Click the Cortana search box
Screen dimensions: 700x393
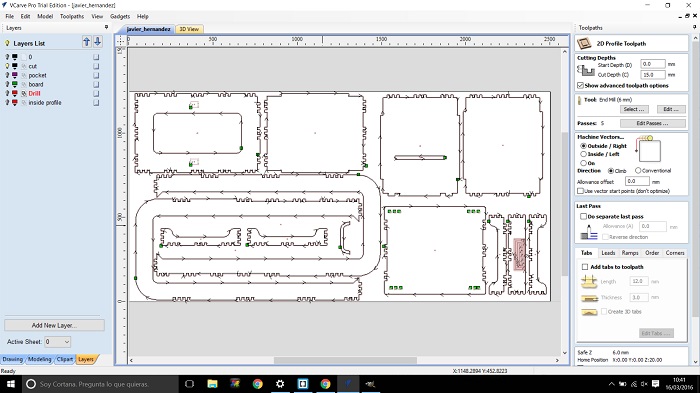pyautogui.click(x=100, y=384)
